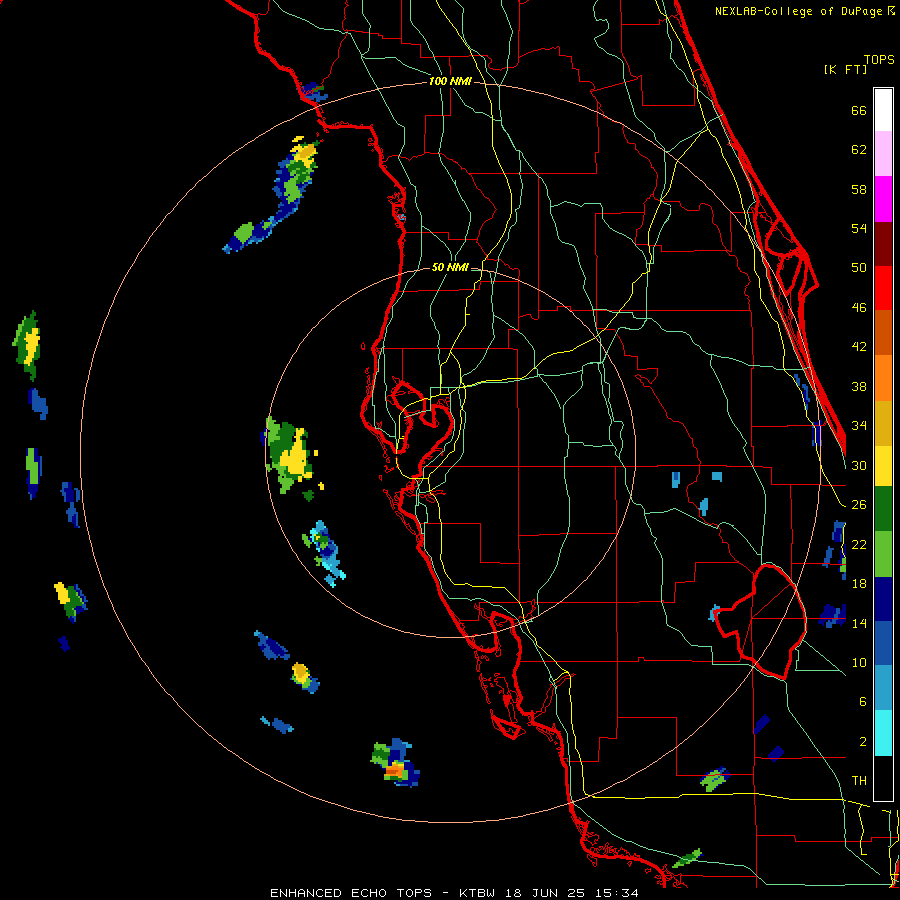
Task: Select the medium blue legend color band
Action: coord(883,644)
